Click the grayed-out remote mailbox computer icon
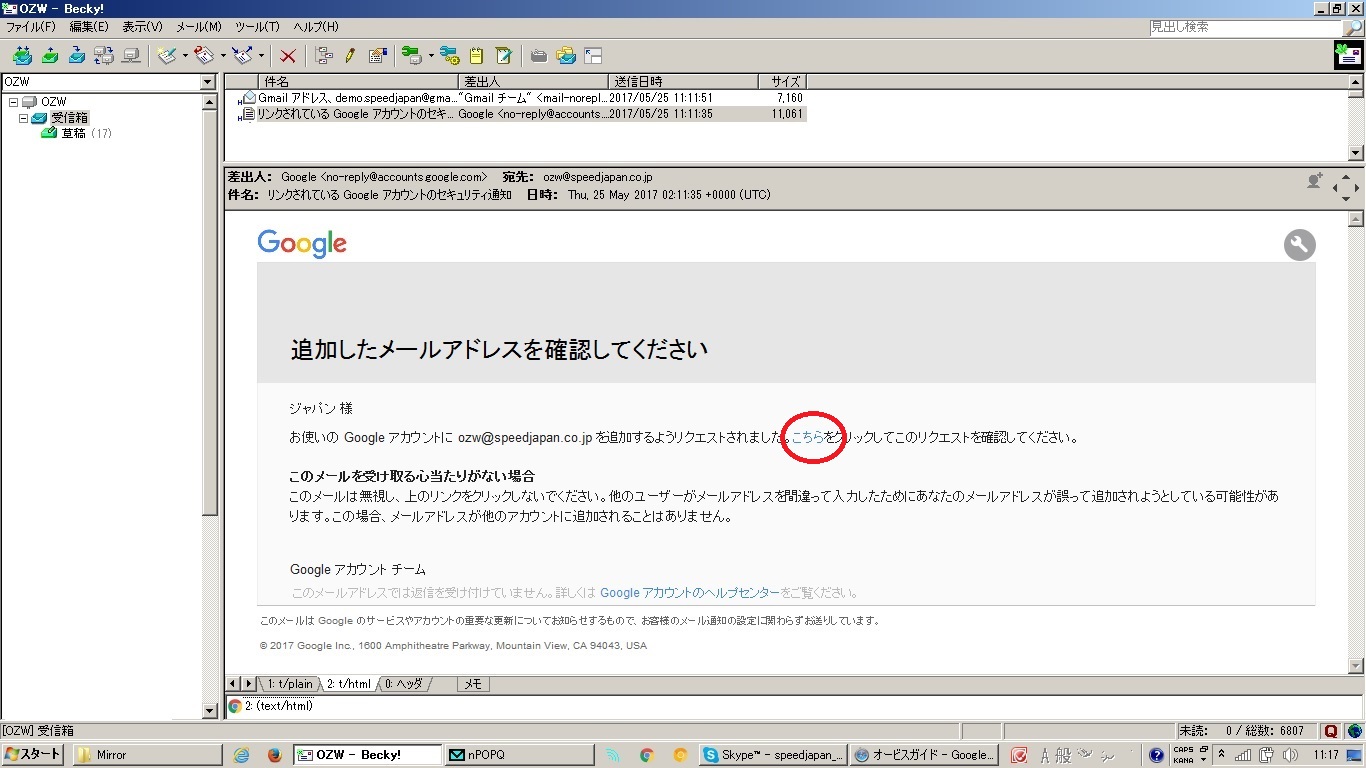Screen dimensions: 1366x768 (x=130, y=56)
